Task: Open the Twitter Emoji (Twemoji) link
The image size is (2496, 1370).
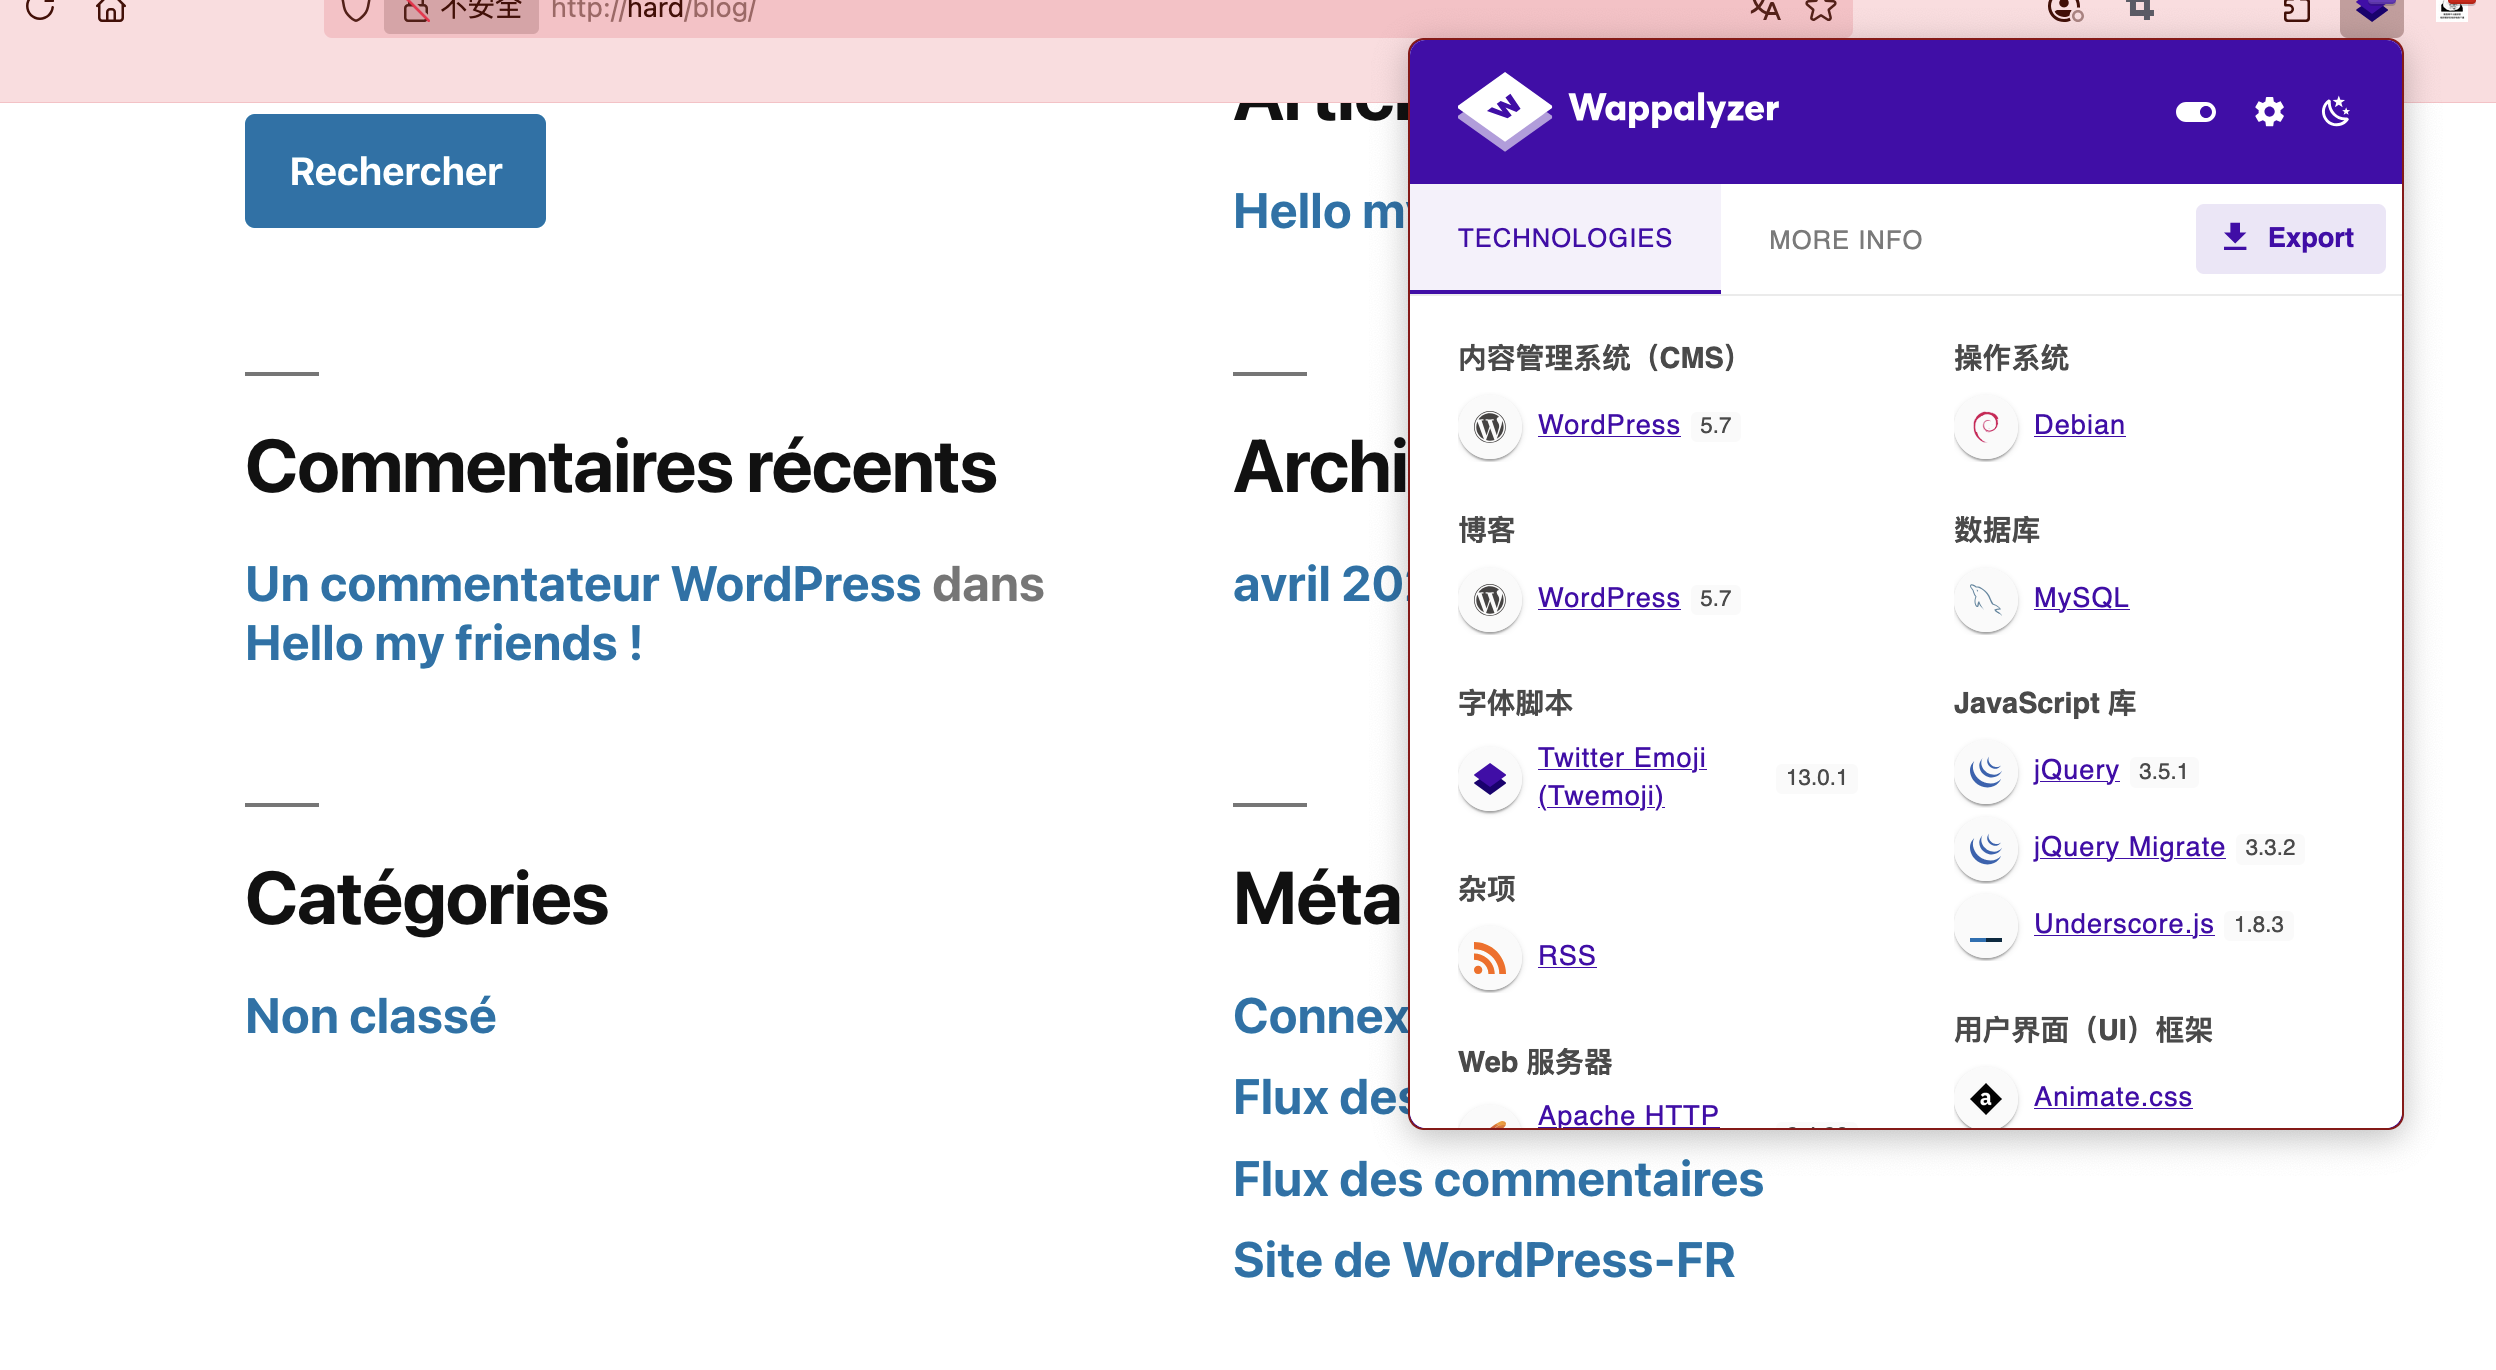Action: [1621, 777]
